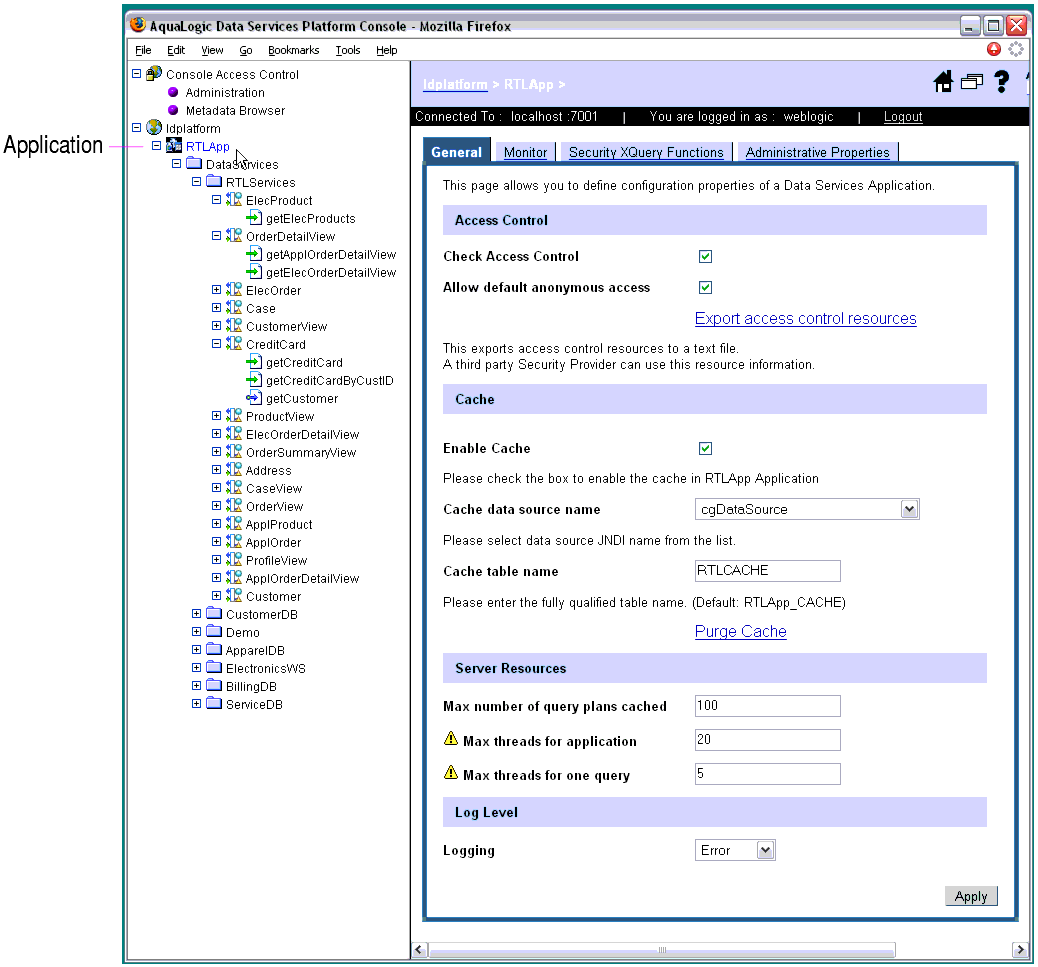Click the CreditCard data service icon

(x=234, y=344)
